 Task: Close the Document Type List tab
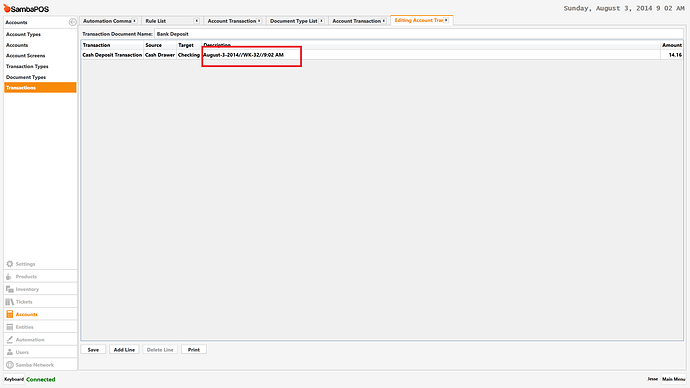[322, 21]
